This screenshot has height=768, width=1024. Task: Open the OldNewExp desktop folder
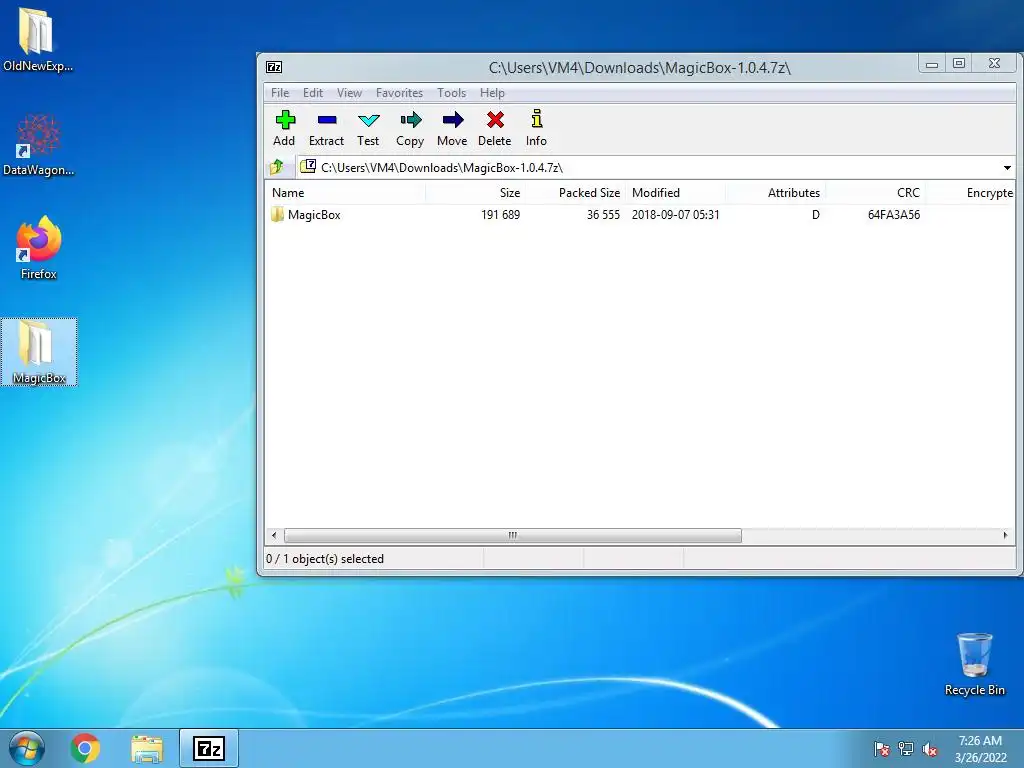click(38, 39)
